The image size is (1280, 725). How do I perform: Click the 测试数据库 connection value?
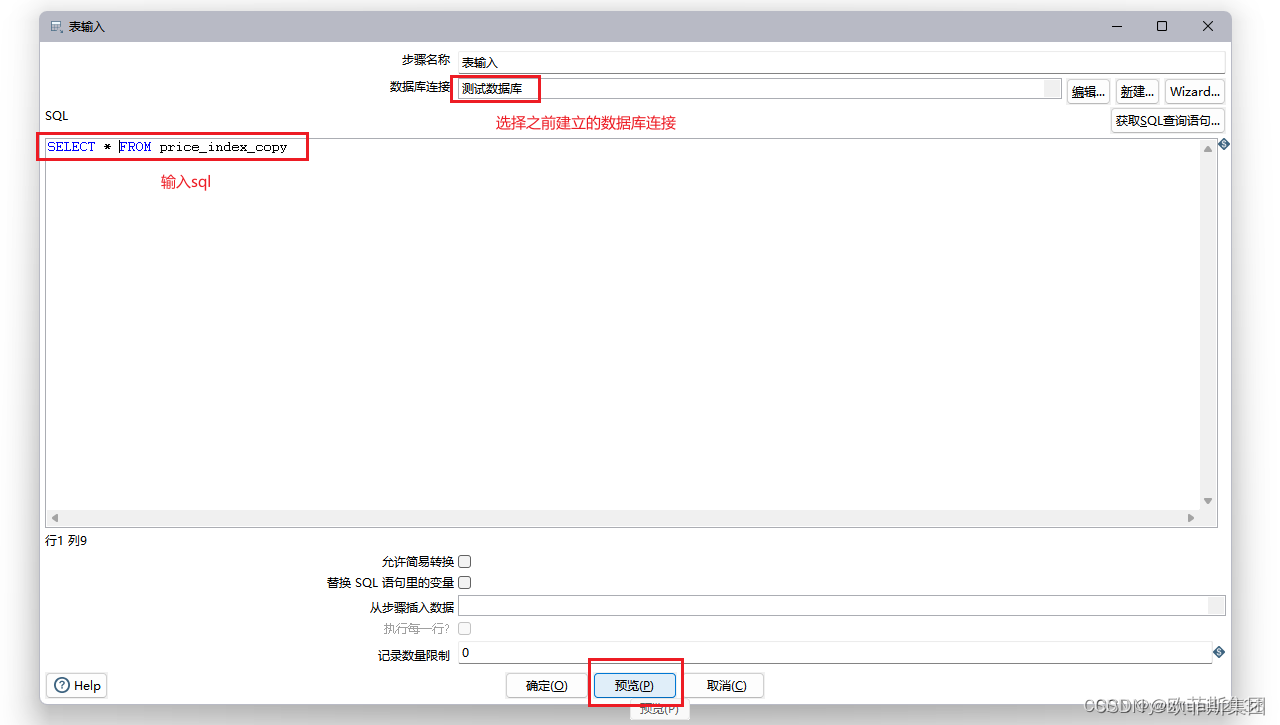(x=492, y=89)
